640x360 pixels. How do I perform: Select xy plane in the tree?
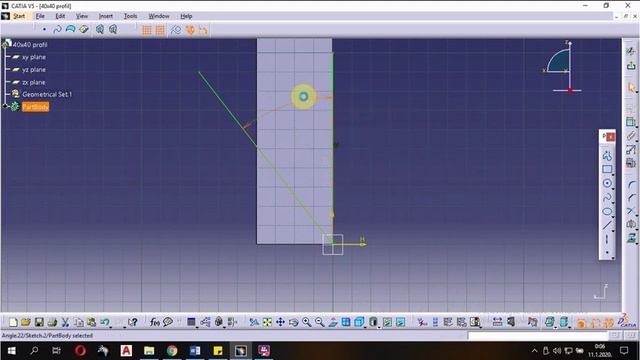pos(34,57)
